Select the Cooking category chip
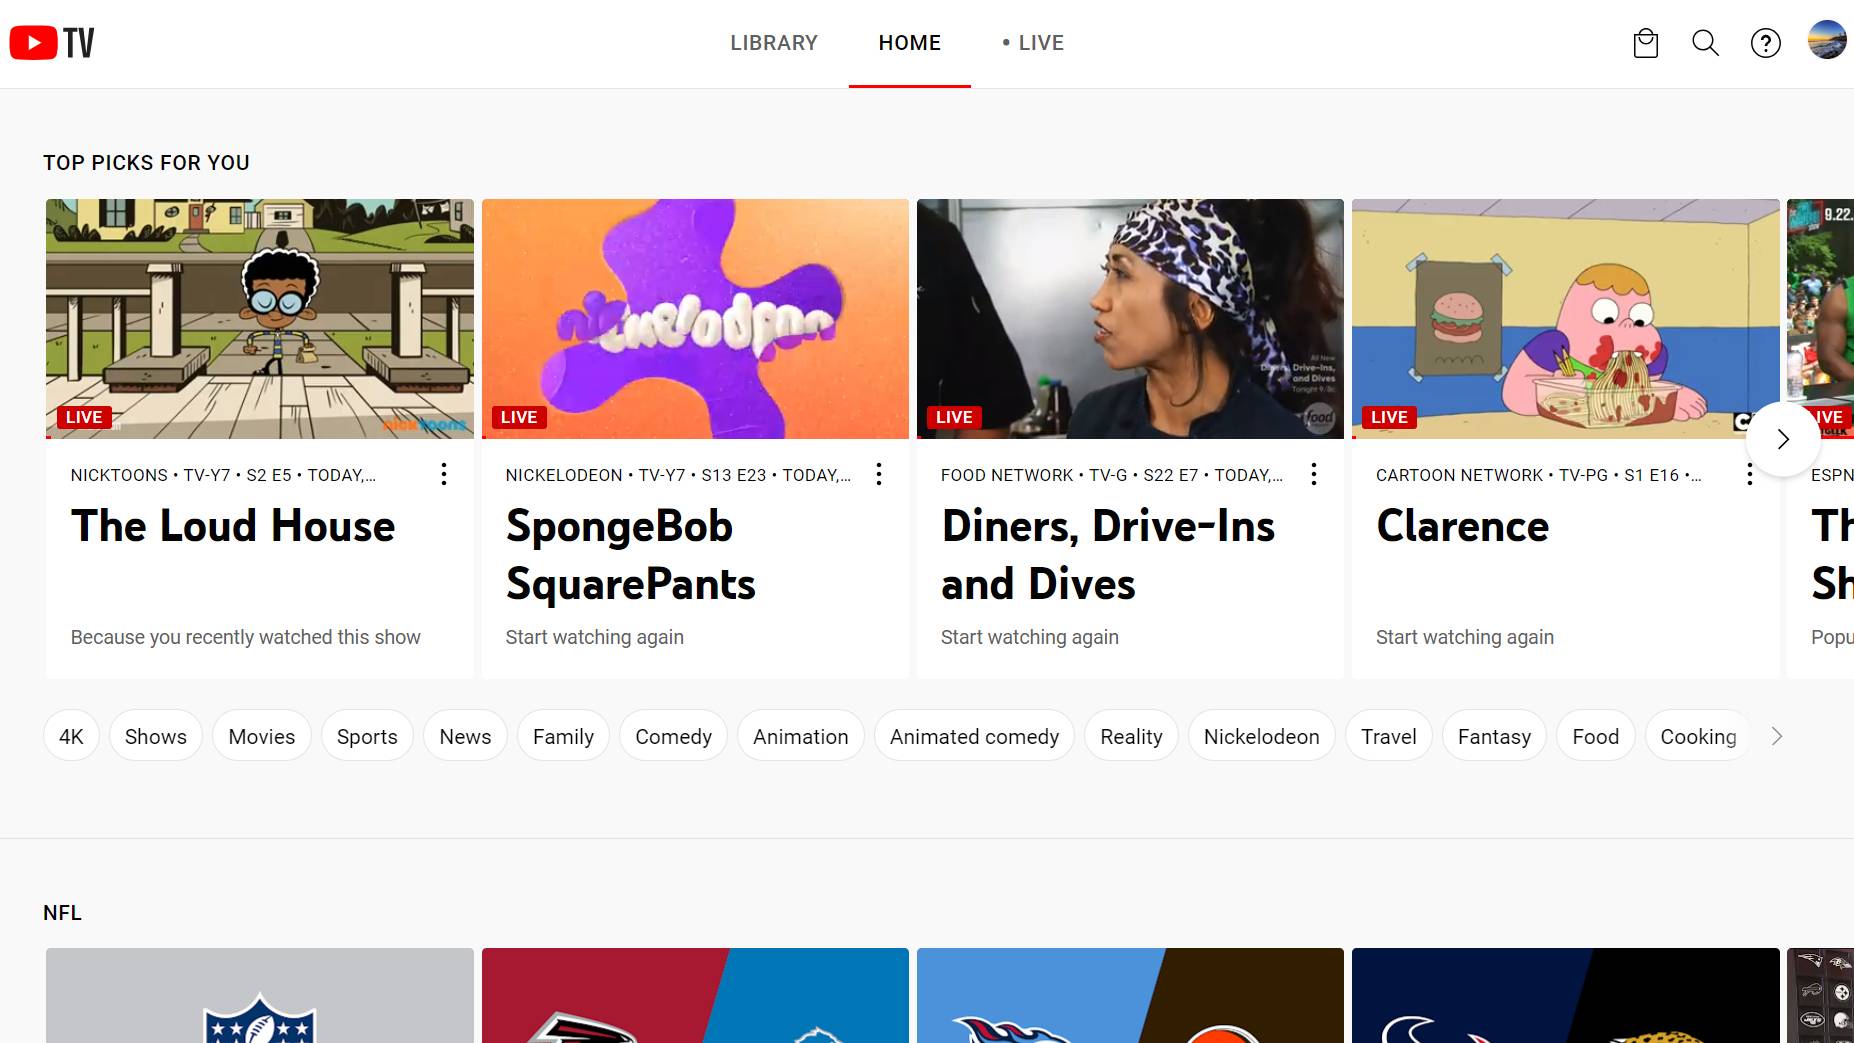Screen dimensions: 1854x1043 (1697, 736)
